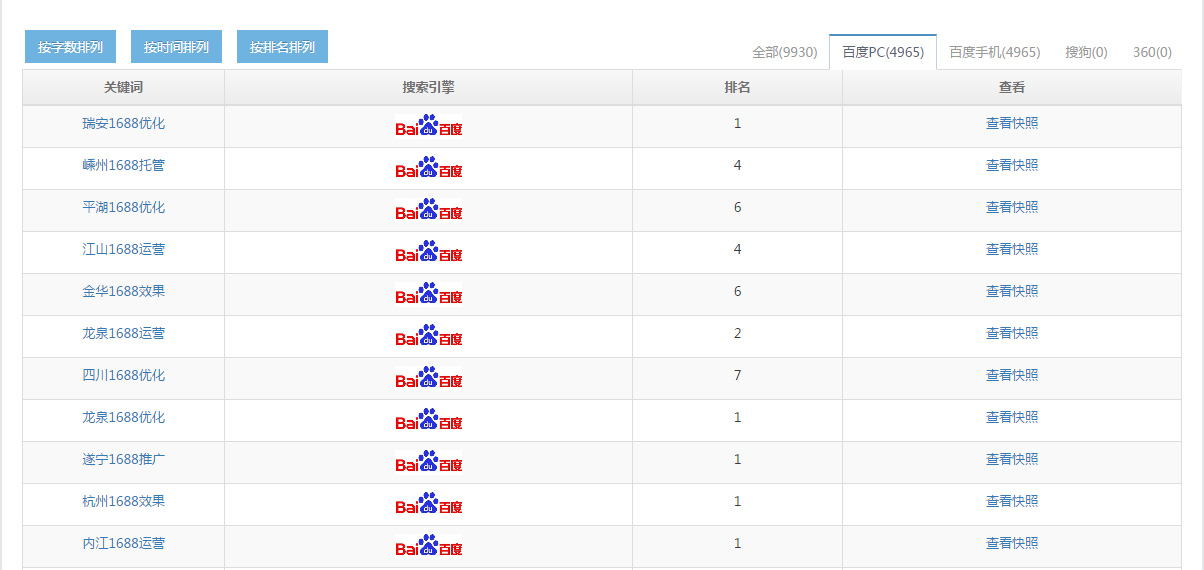This screenshot has width=1204, height=570.
Task: Click rank value 1 for 瑞安1688优化
Action: point(738,124)
